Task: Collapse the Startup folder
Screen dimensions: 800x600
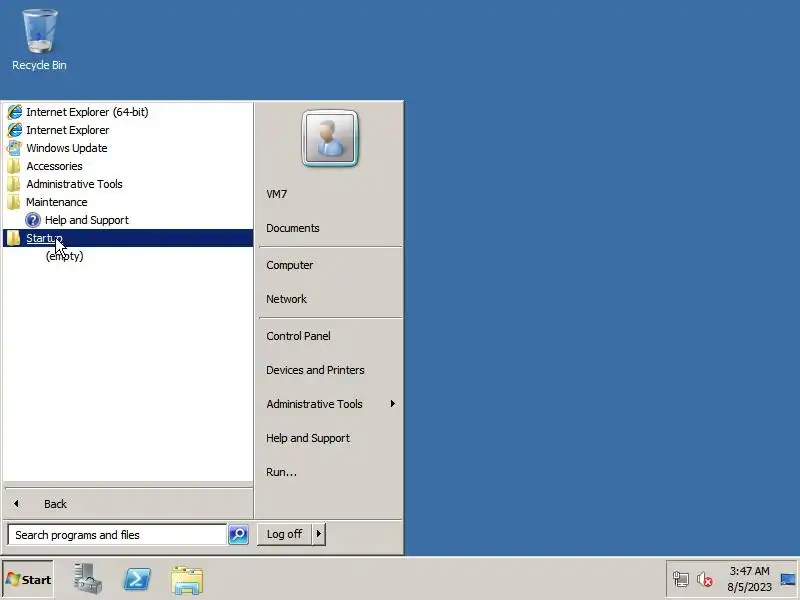Action: click(x=128, y=238)
